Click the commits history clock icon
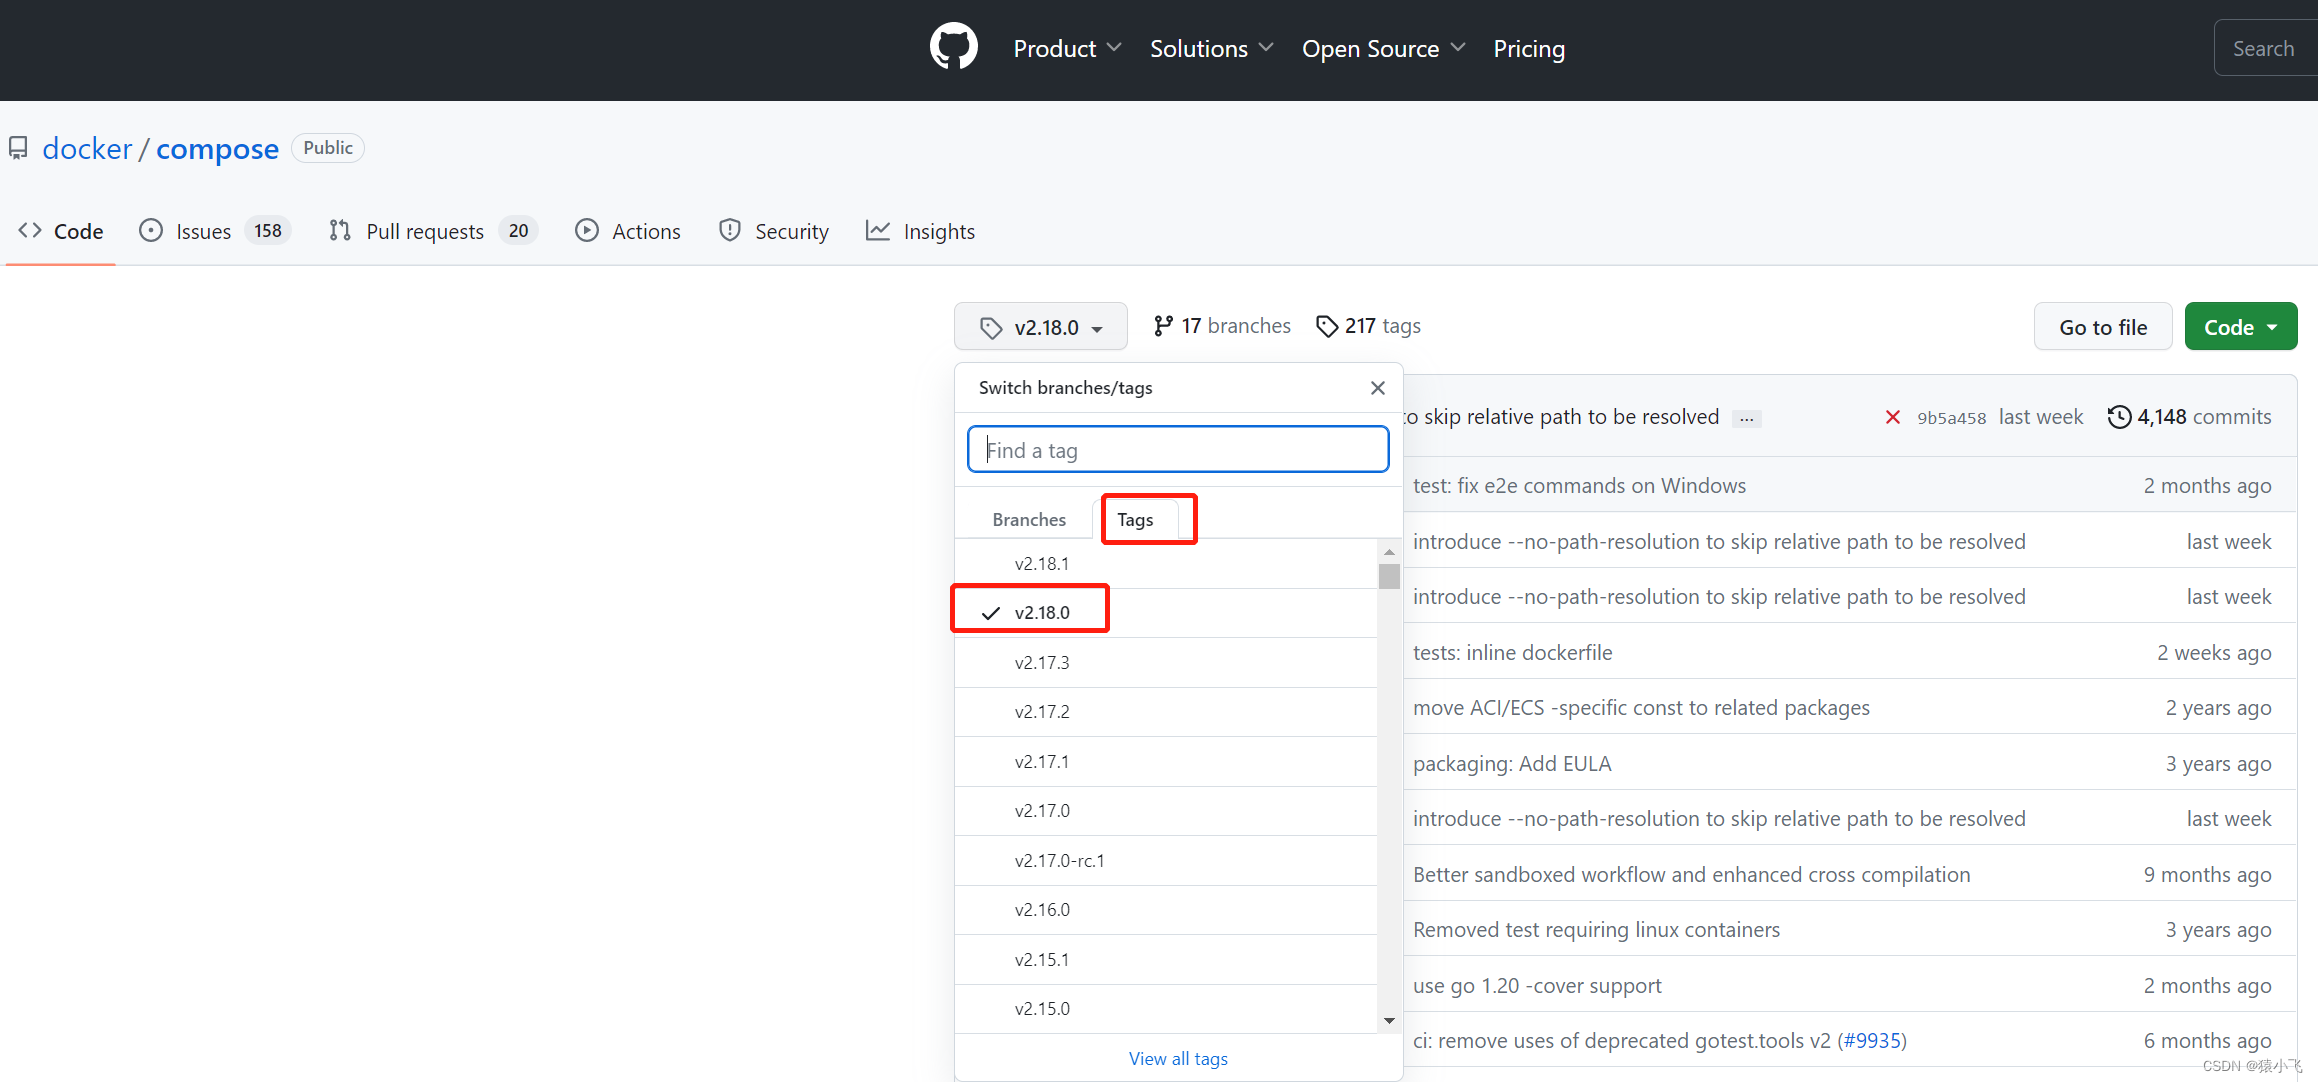This screenshot has height=1082, width=2318. tap(2119, 417)
